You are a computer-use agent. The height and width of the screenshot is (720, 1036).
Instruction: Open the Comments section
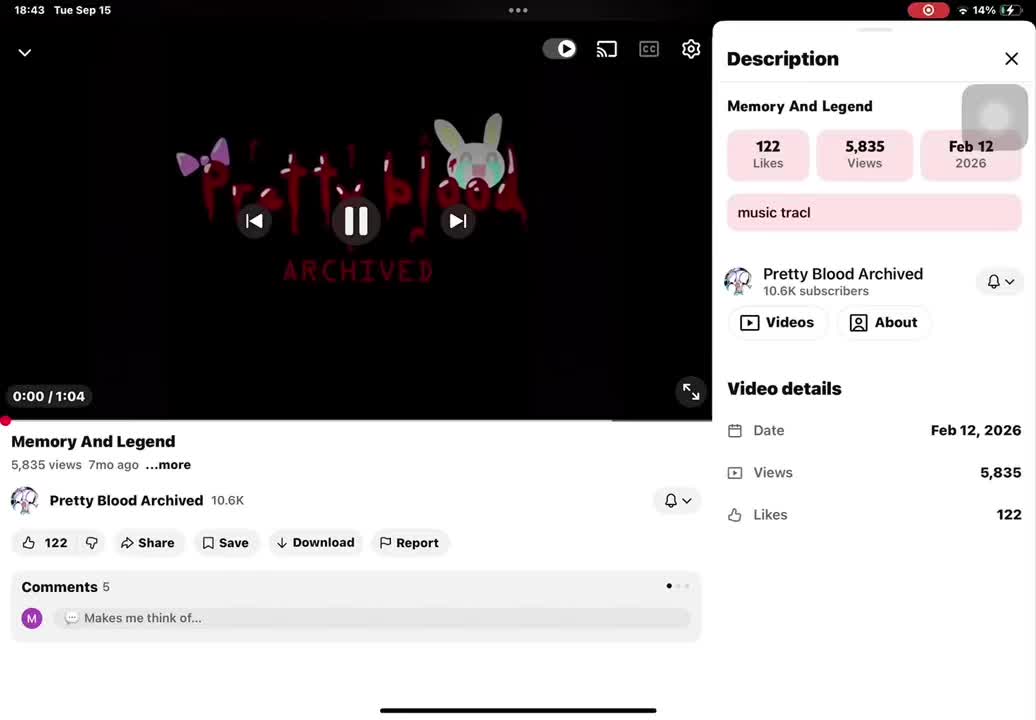(x=355, y=606)
